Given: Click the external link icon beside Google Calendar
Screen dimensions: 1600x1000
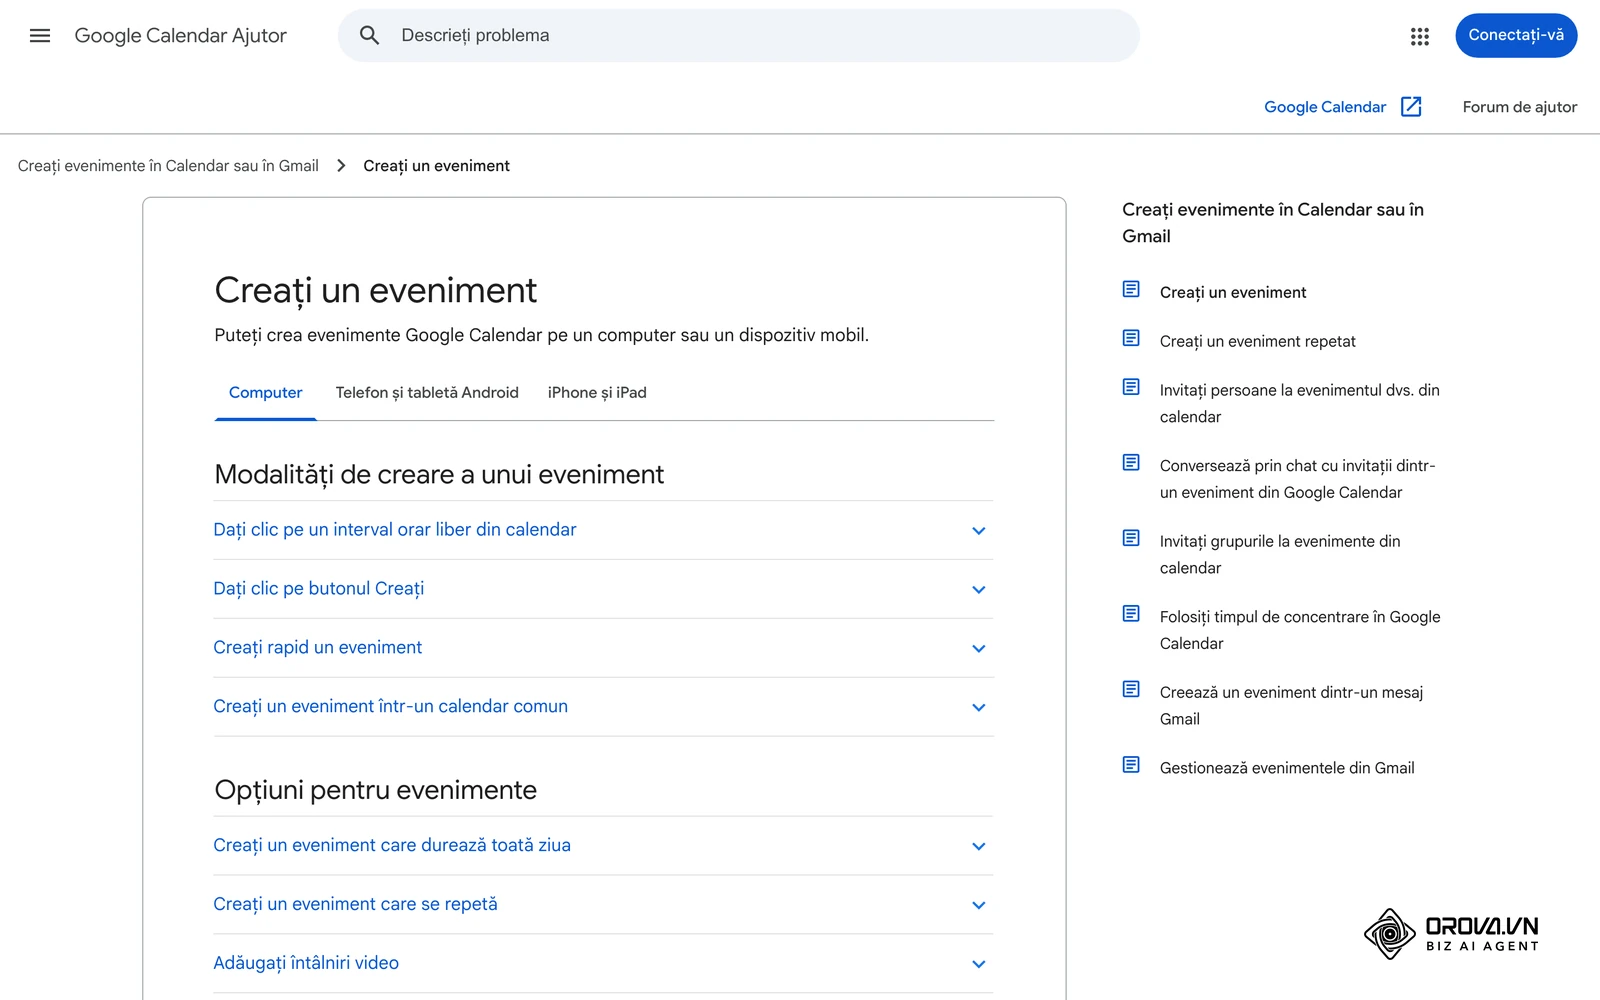Looking at the screenshot, I should pyautogui.click(x=1411, y=107).
